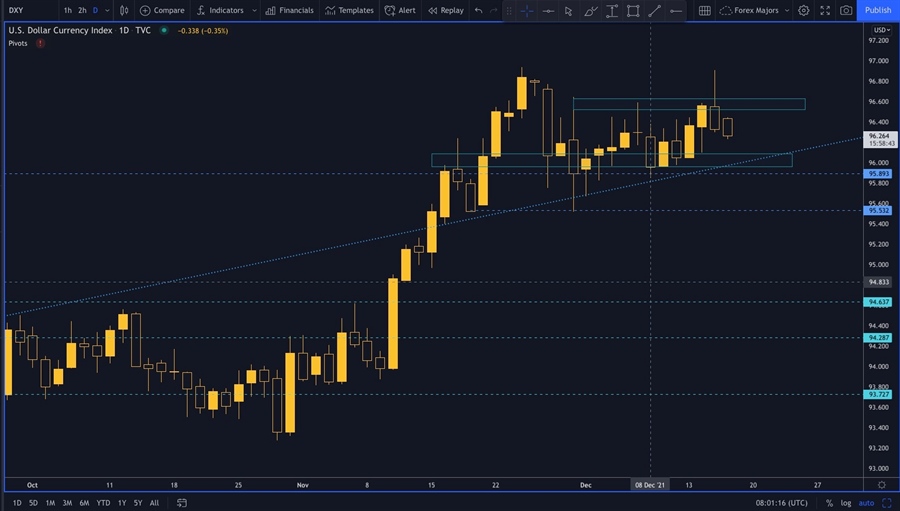Open the Compare symbols dialog

pos(162,10)
